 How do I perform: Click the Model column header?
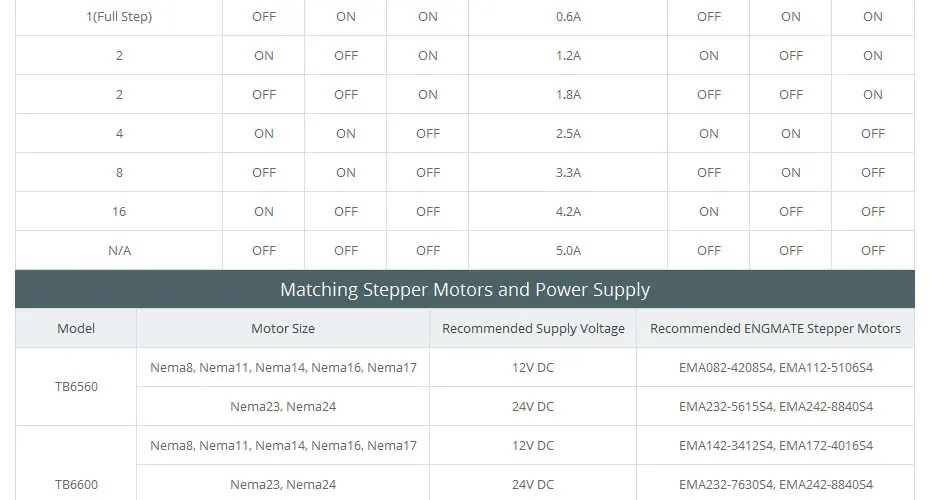[76, 328]
